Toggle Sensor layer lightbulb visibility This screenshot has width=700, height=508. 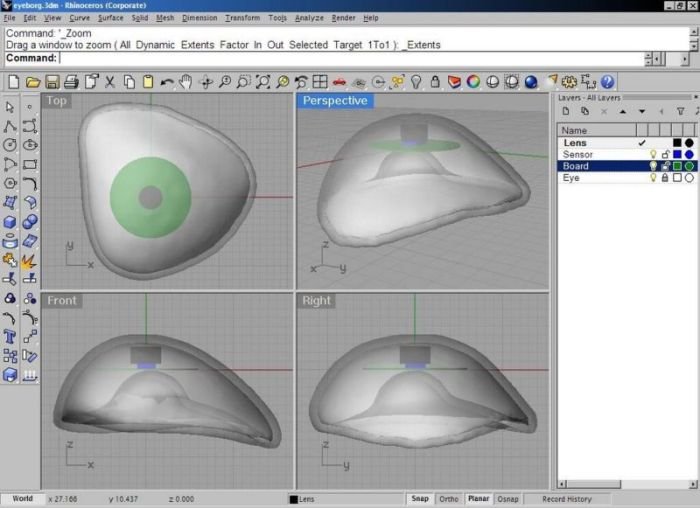click(653, 155)
